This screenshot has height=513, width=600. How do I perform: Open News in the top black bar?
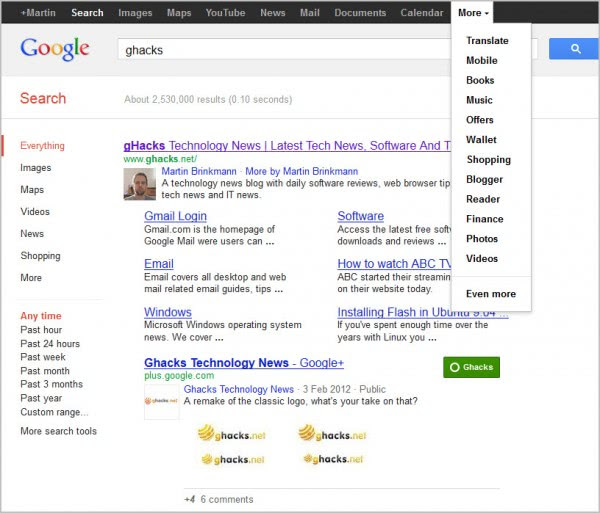[x=273, y=13]
